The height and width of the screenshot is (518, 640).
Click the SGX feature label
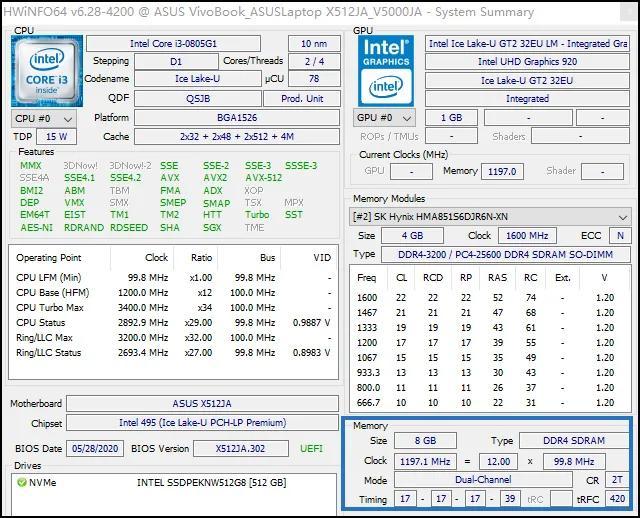click(212, 228)
